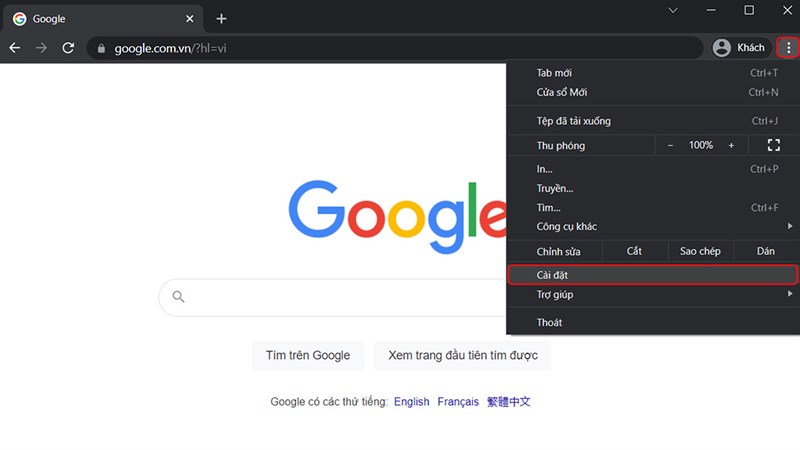Click the Google logo
Viewport: 800px width, 450px height.
point(398,217)
